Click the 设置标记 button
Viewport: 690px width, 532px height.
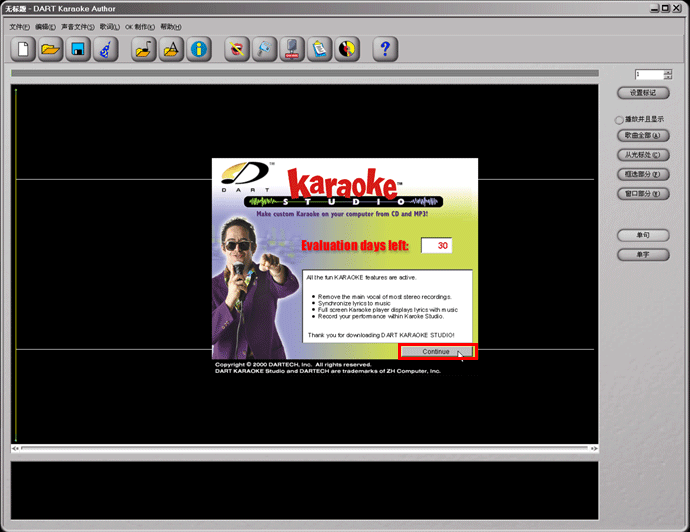[643, 93]
